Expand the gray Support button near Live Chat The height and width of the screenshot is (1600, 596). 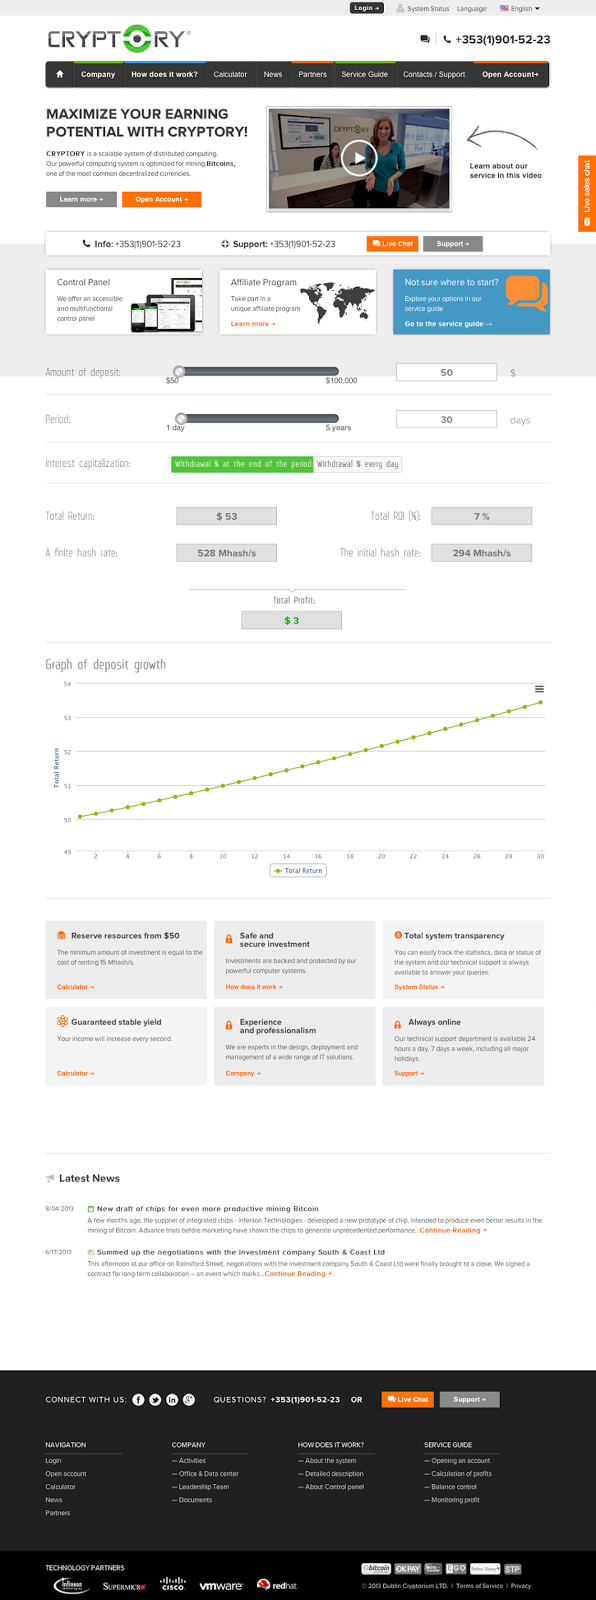click(453, 244)
